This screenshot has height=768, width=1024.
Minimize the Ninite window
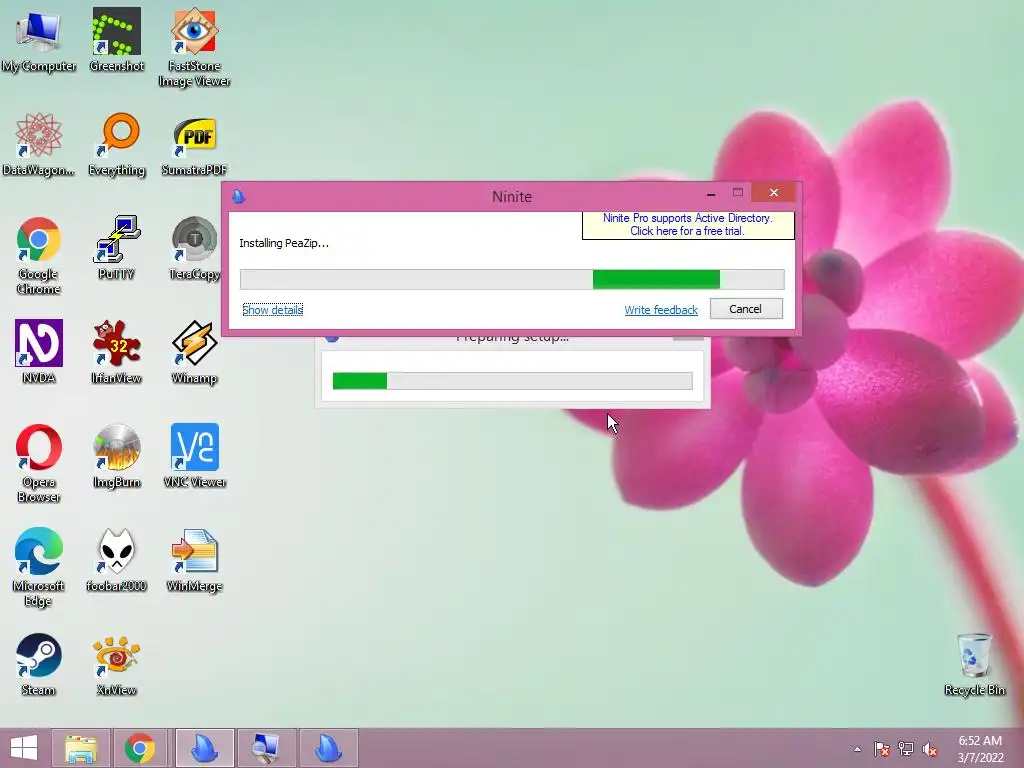click(711, 194)
